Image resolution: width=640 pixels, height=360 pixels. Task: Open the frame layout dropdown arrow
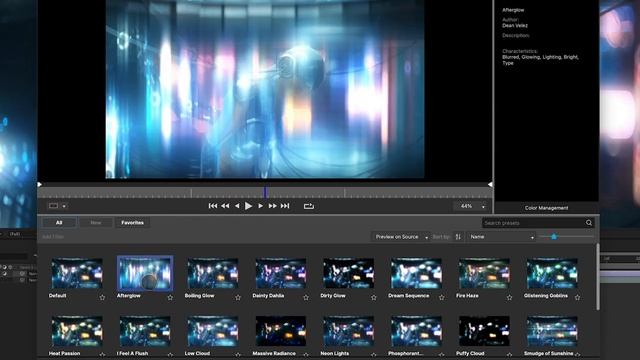click(64, 206)
